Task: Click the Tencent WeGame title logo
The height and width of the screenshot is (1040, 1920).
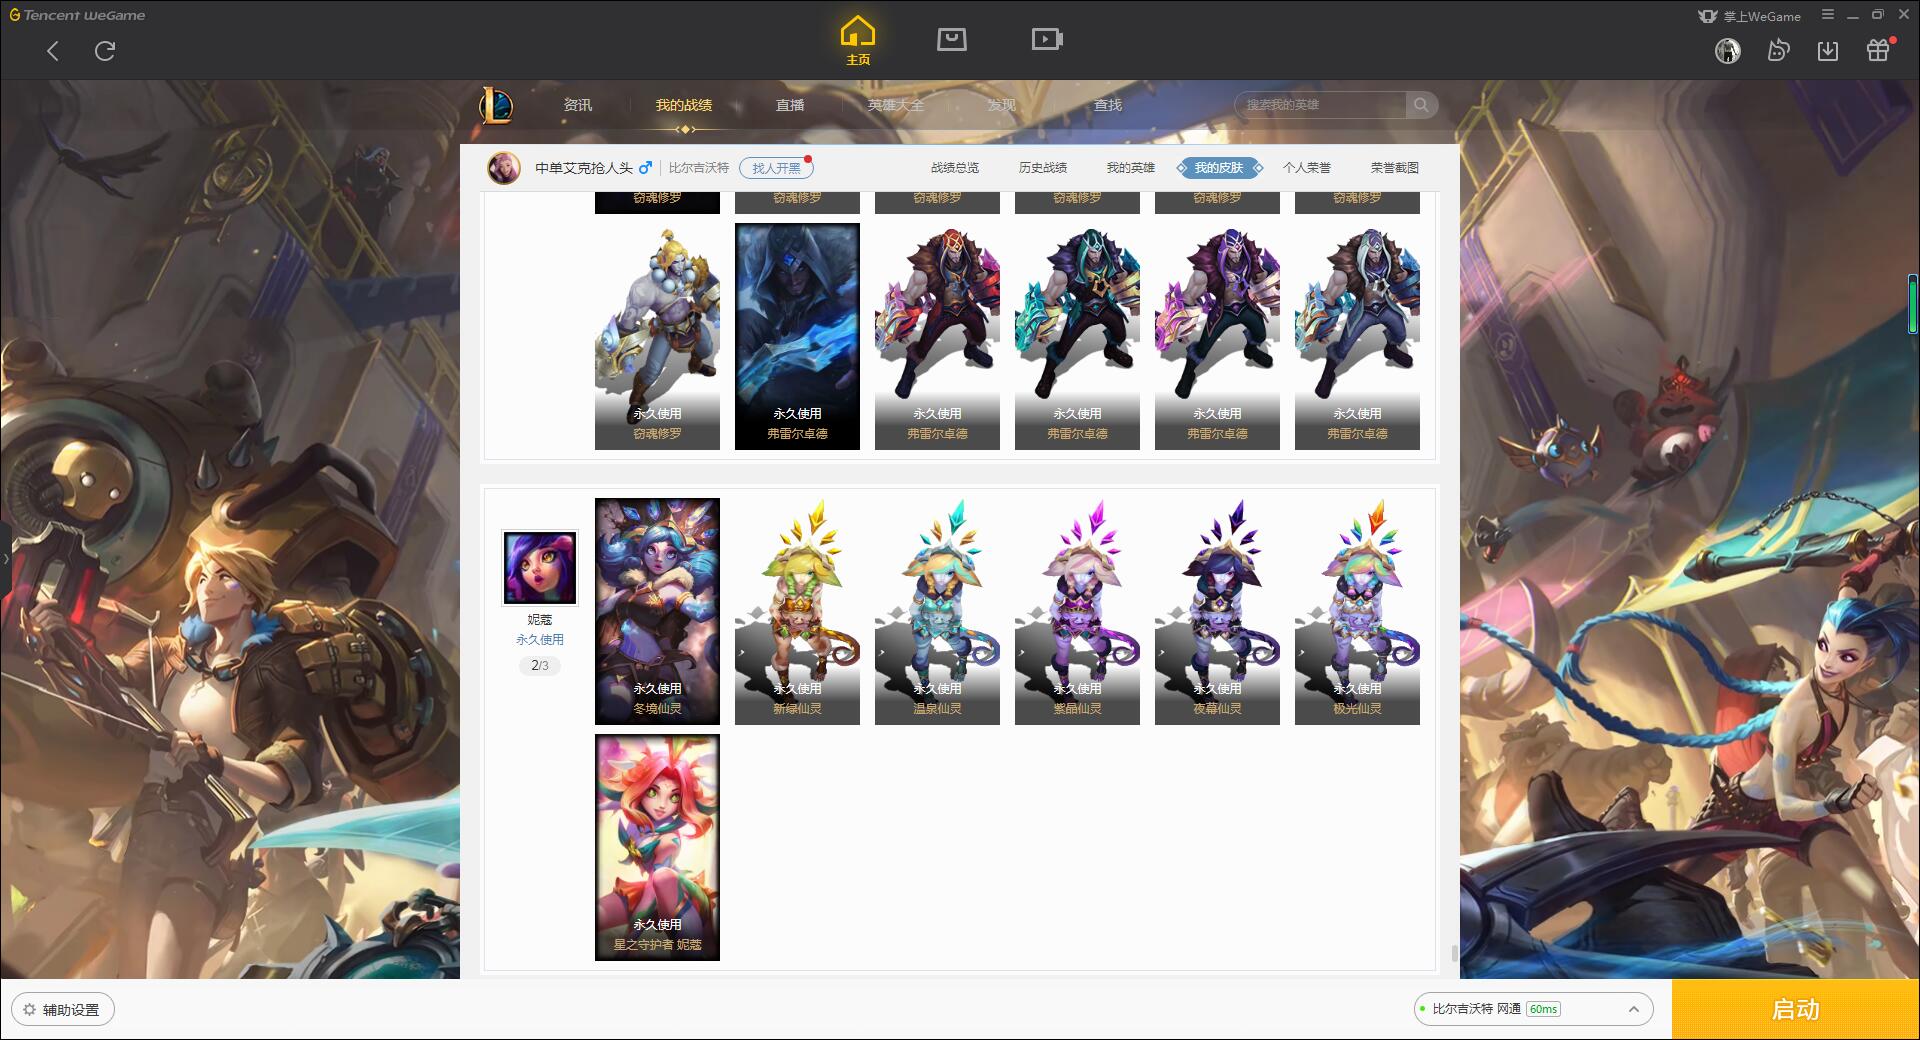Action: point(77,15)
